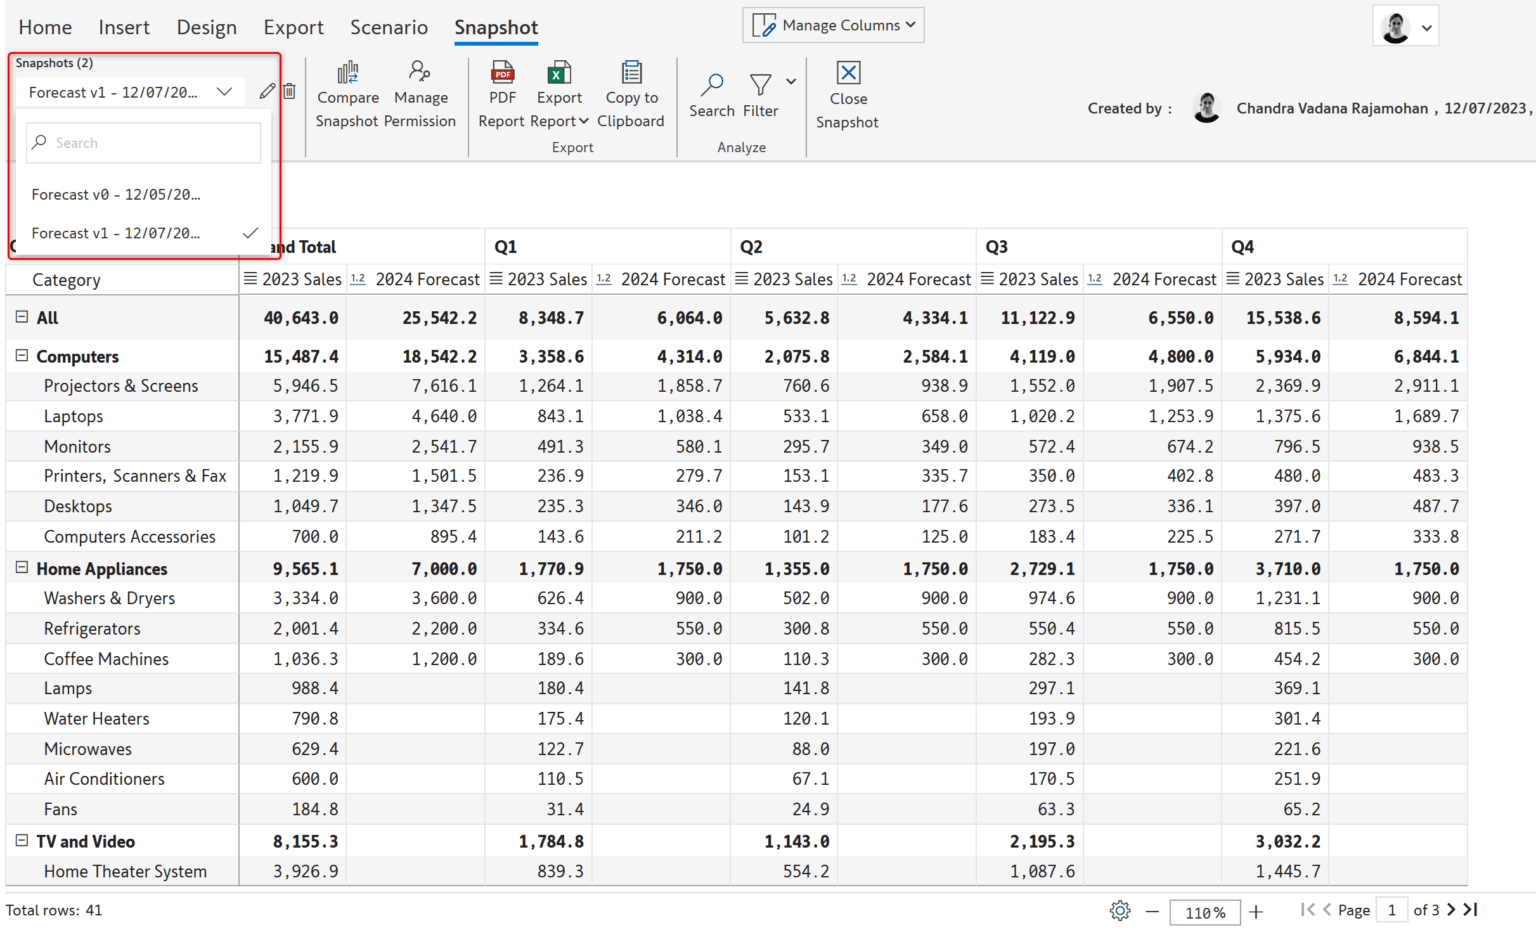Viewport: 1536px width, 930px height.
Task: Export the view as PDF Report
Action: click(502, 95)
